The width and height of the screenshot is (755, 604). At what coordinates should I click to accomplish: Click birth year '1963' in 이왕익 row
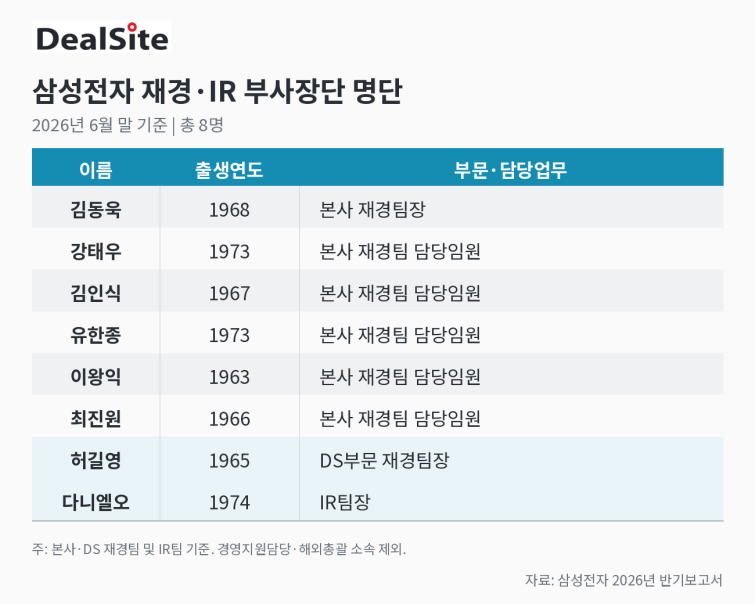[x=229, y=377]
